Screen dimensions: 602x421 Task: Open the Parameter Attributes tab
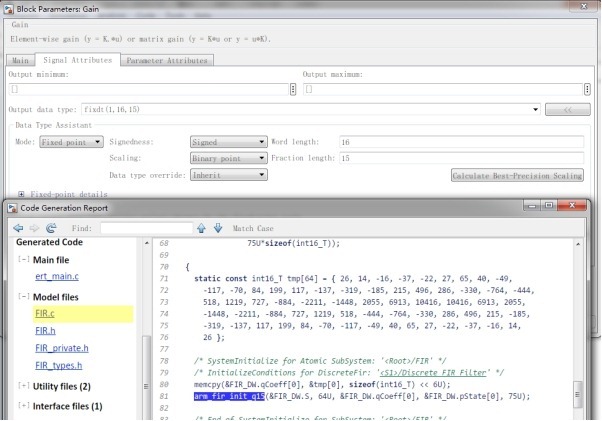tap(167, 60)
